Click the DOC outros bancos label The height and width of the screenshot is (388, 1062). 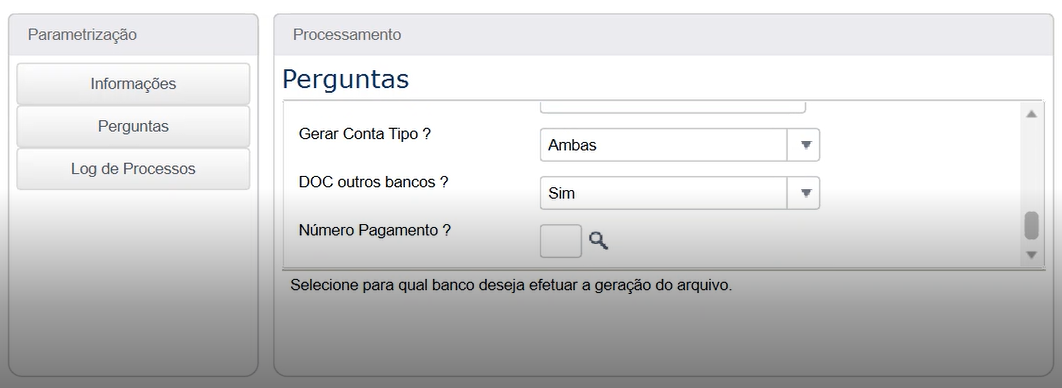(373, 182)
